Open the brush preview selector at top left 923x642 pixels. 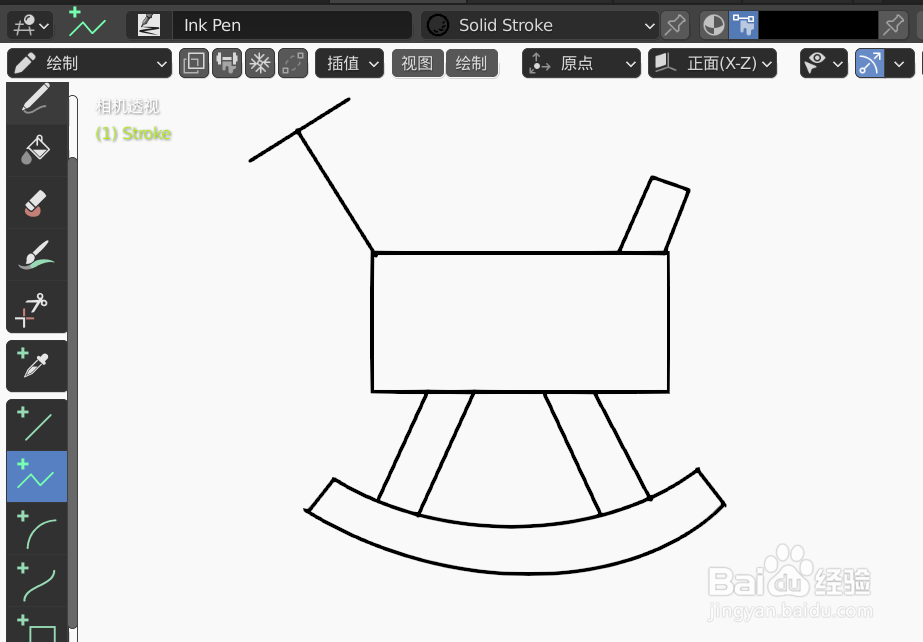[148, 25]
